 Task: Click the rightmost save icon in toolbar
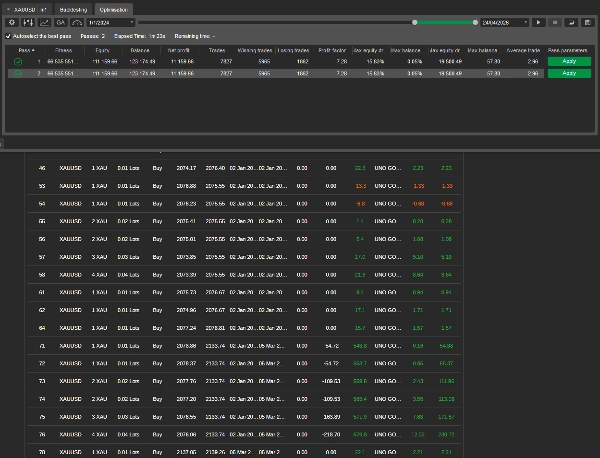586,21
